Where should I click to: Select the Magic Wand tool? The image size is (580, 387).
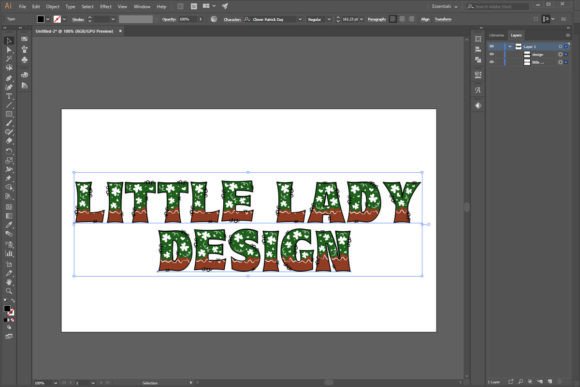click(x=9, y=59)
